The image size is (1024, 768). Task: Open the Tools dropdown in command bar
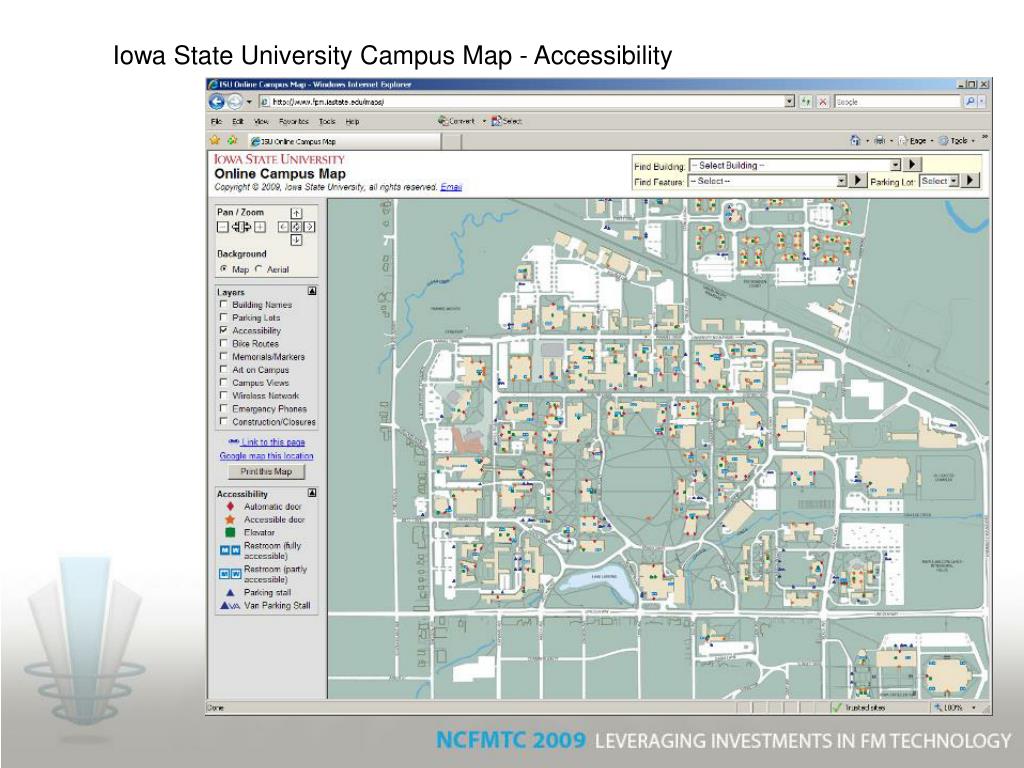click(x=955, y=140)
